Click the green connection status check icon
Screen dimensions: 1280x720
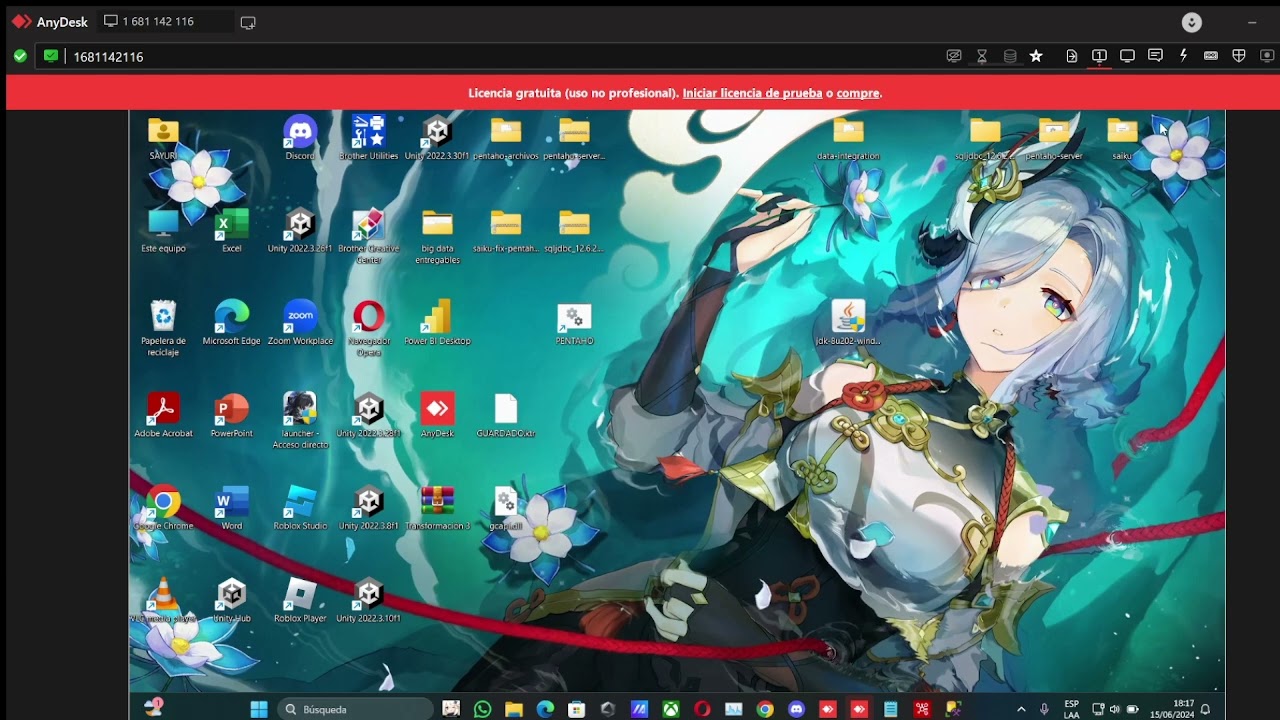pos(20,56)
